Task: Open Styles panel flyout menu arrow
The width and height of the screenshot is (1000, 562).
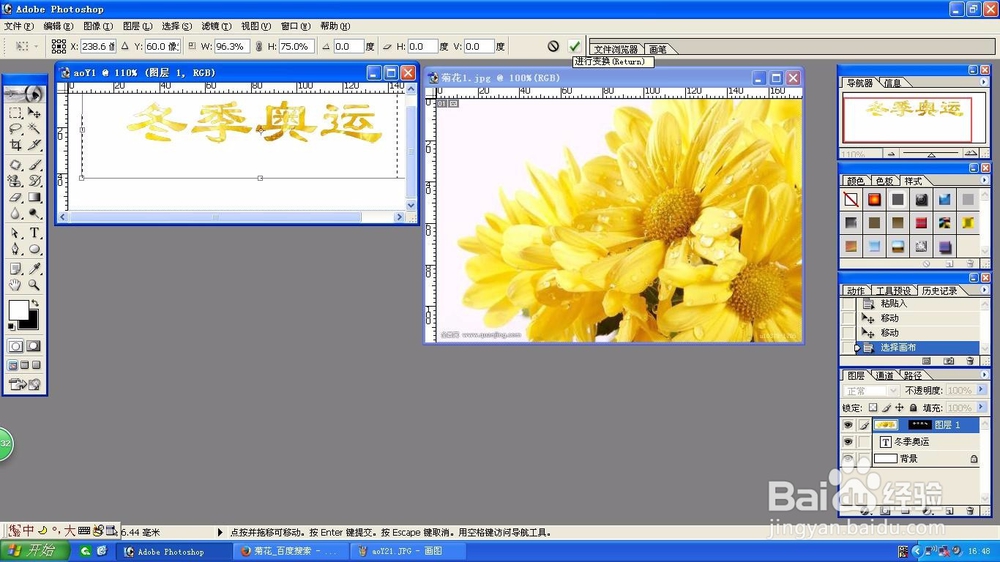Action: (984, 181)
